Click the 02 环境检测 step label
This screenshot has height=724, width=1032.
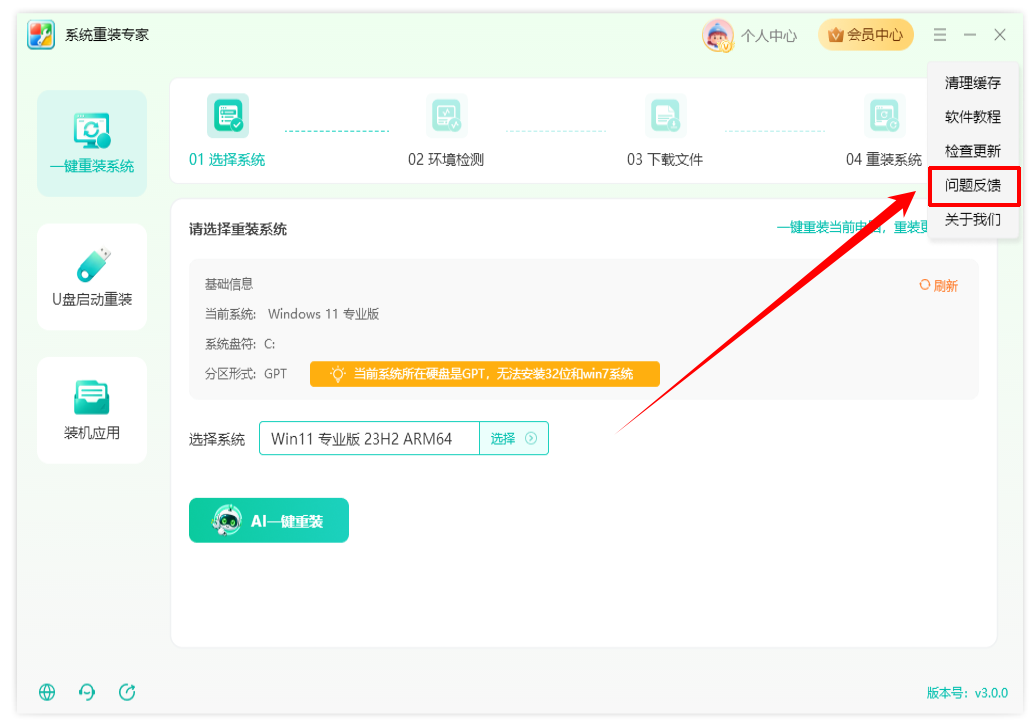(x=446, y=160)
